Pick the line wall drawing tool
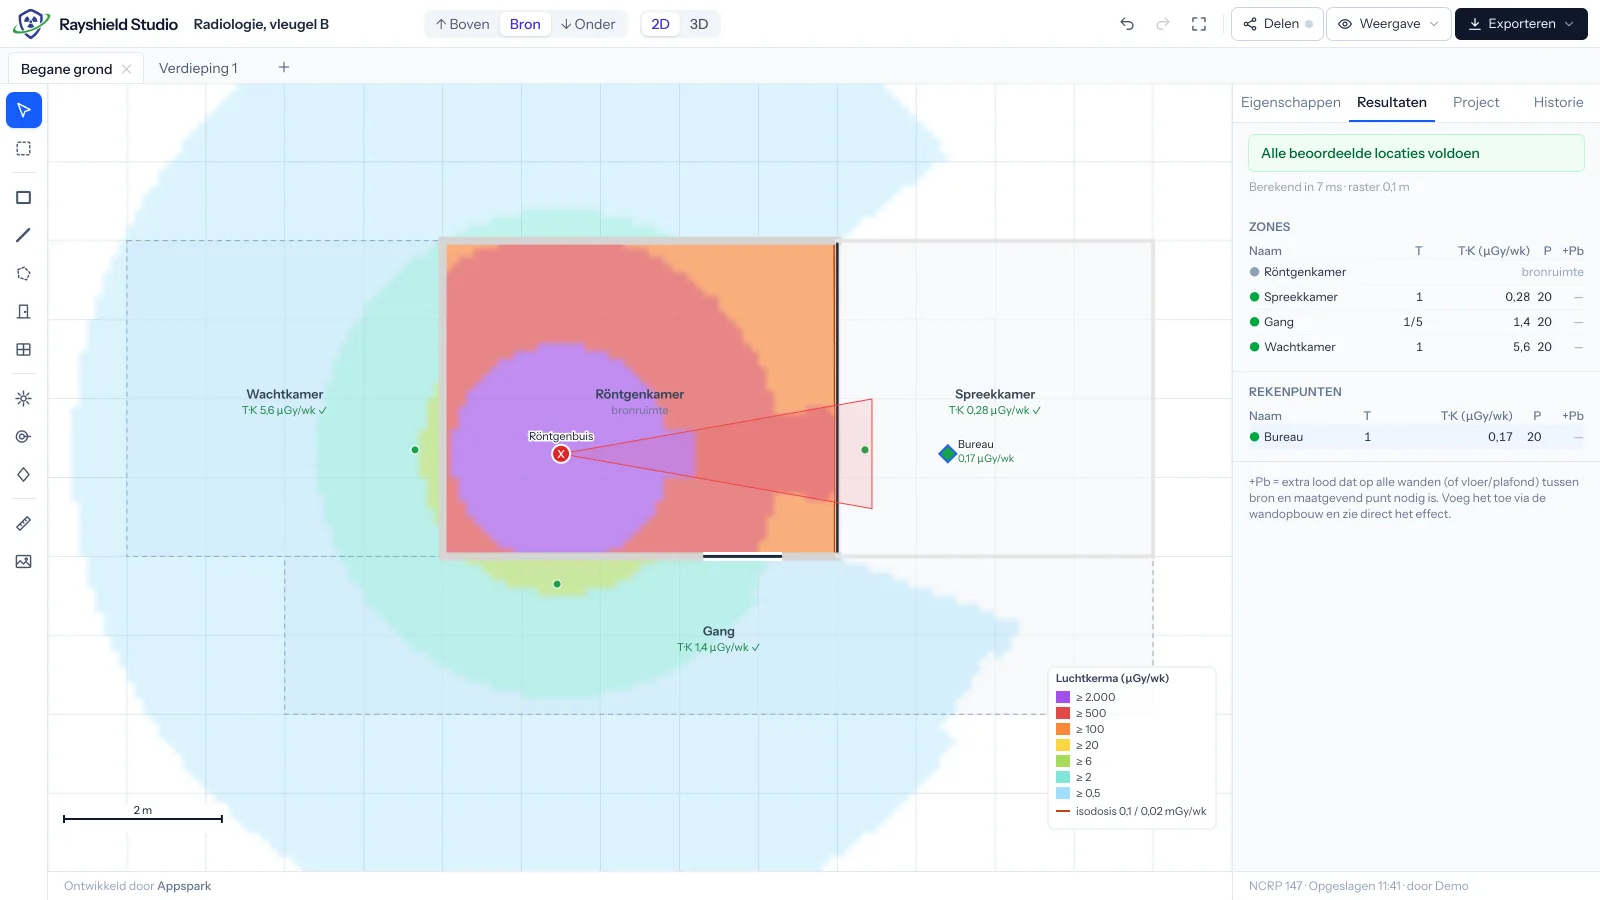 pos(24,236)
